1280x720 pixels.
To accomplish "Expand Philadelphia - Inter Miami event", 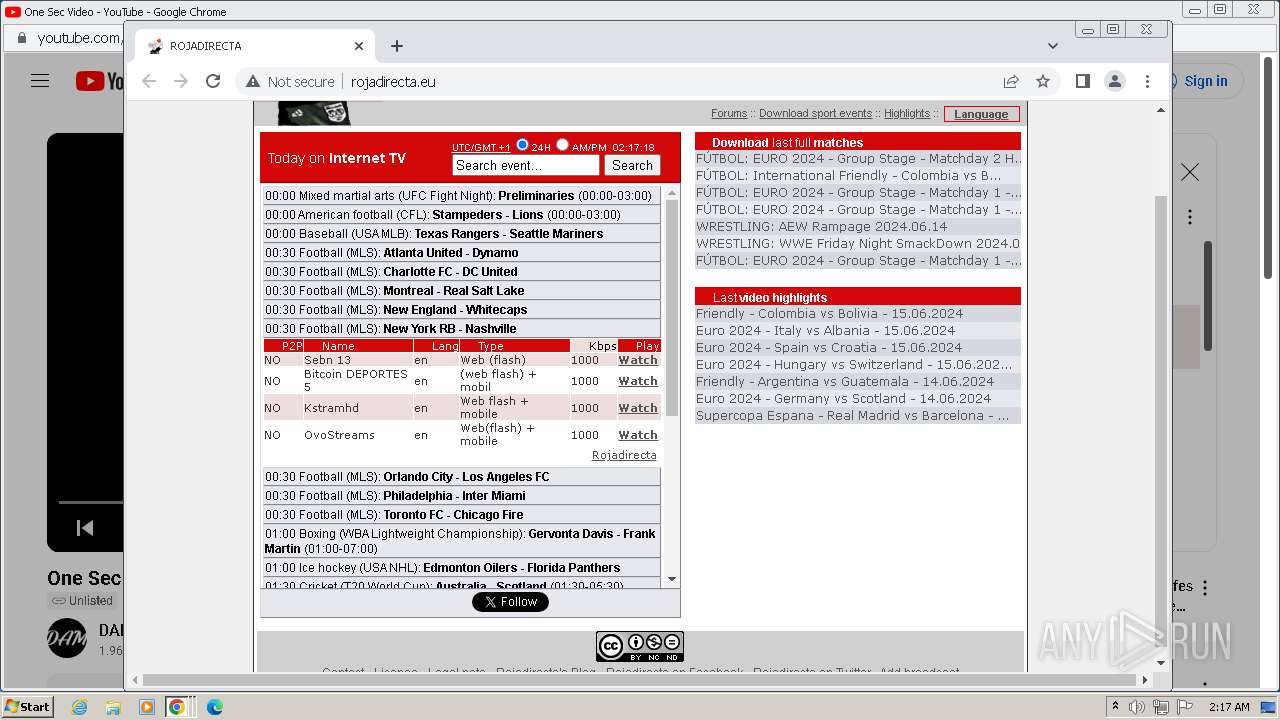I will 462,496.
